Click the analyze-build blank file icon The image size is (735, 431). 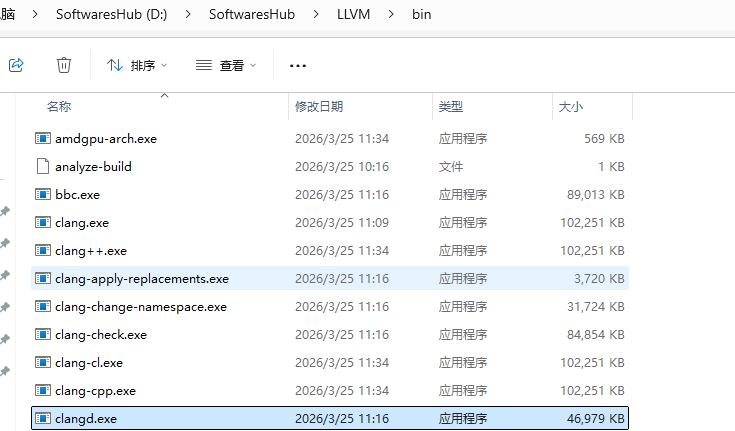click(x=43, y=166)
